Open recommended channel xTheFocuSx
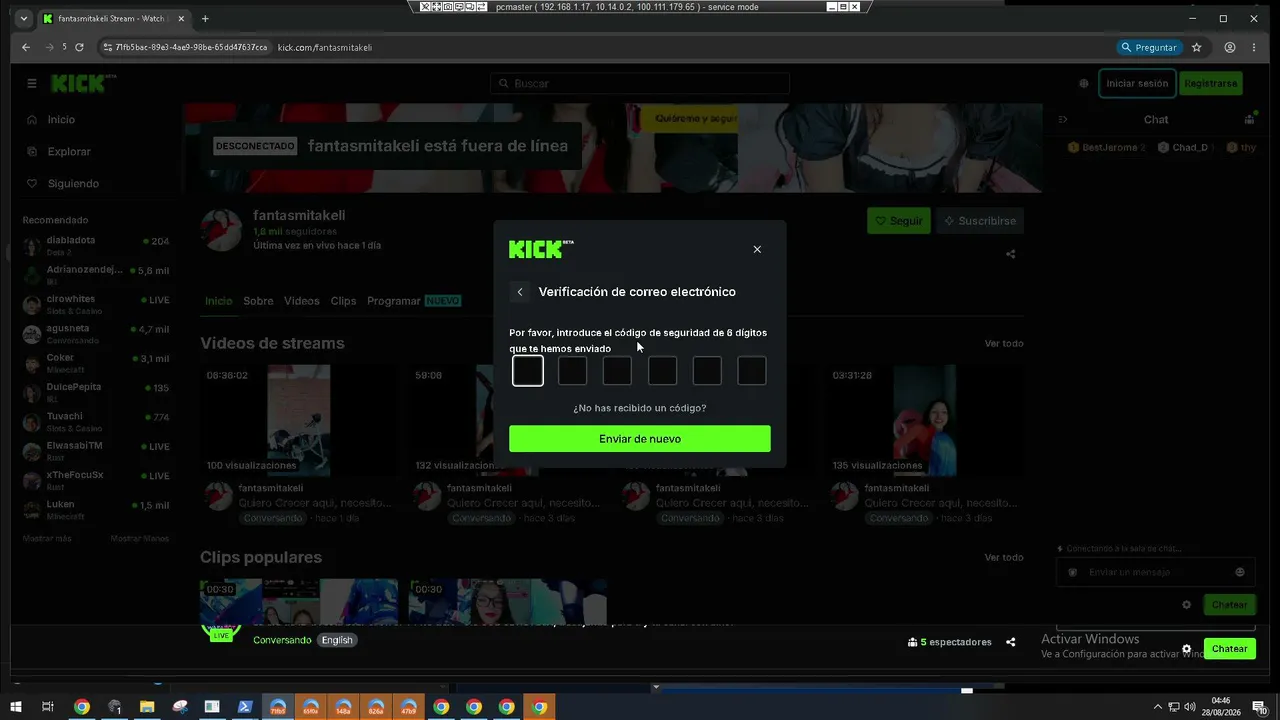Image resolution: width=1280 pixels, height=720 pixels. click(x=96, y=479)
